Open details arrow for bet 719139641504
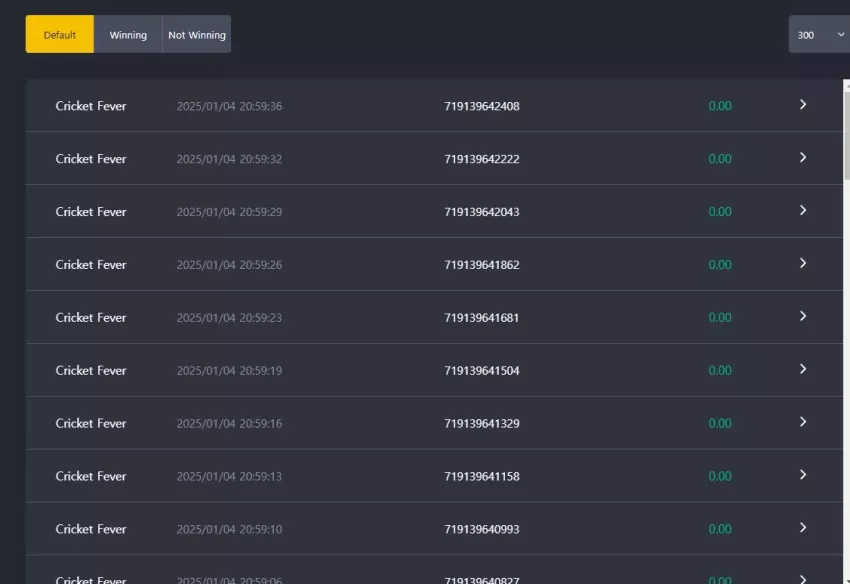The image size is (850, 584). click(803, 369)
